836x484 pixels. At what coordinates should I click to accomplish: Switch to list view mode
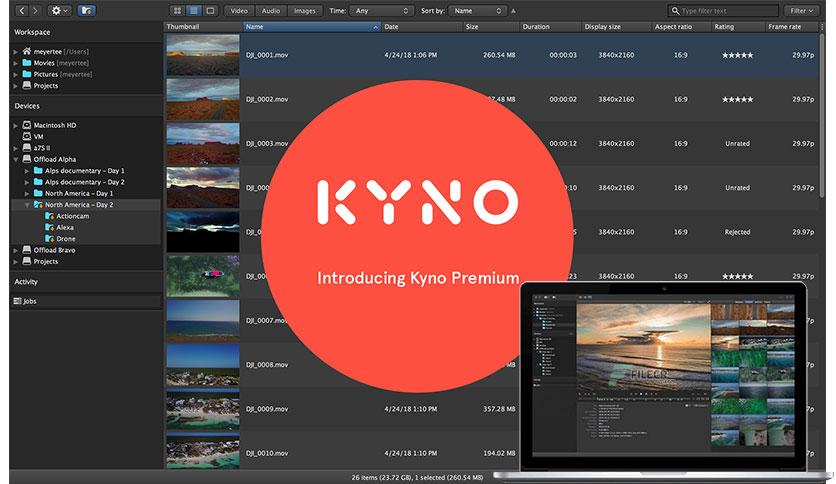click(x=194, y=11)
